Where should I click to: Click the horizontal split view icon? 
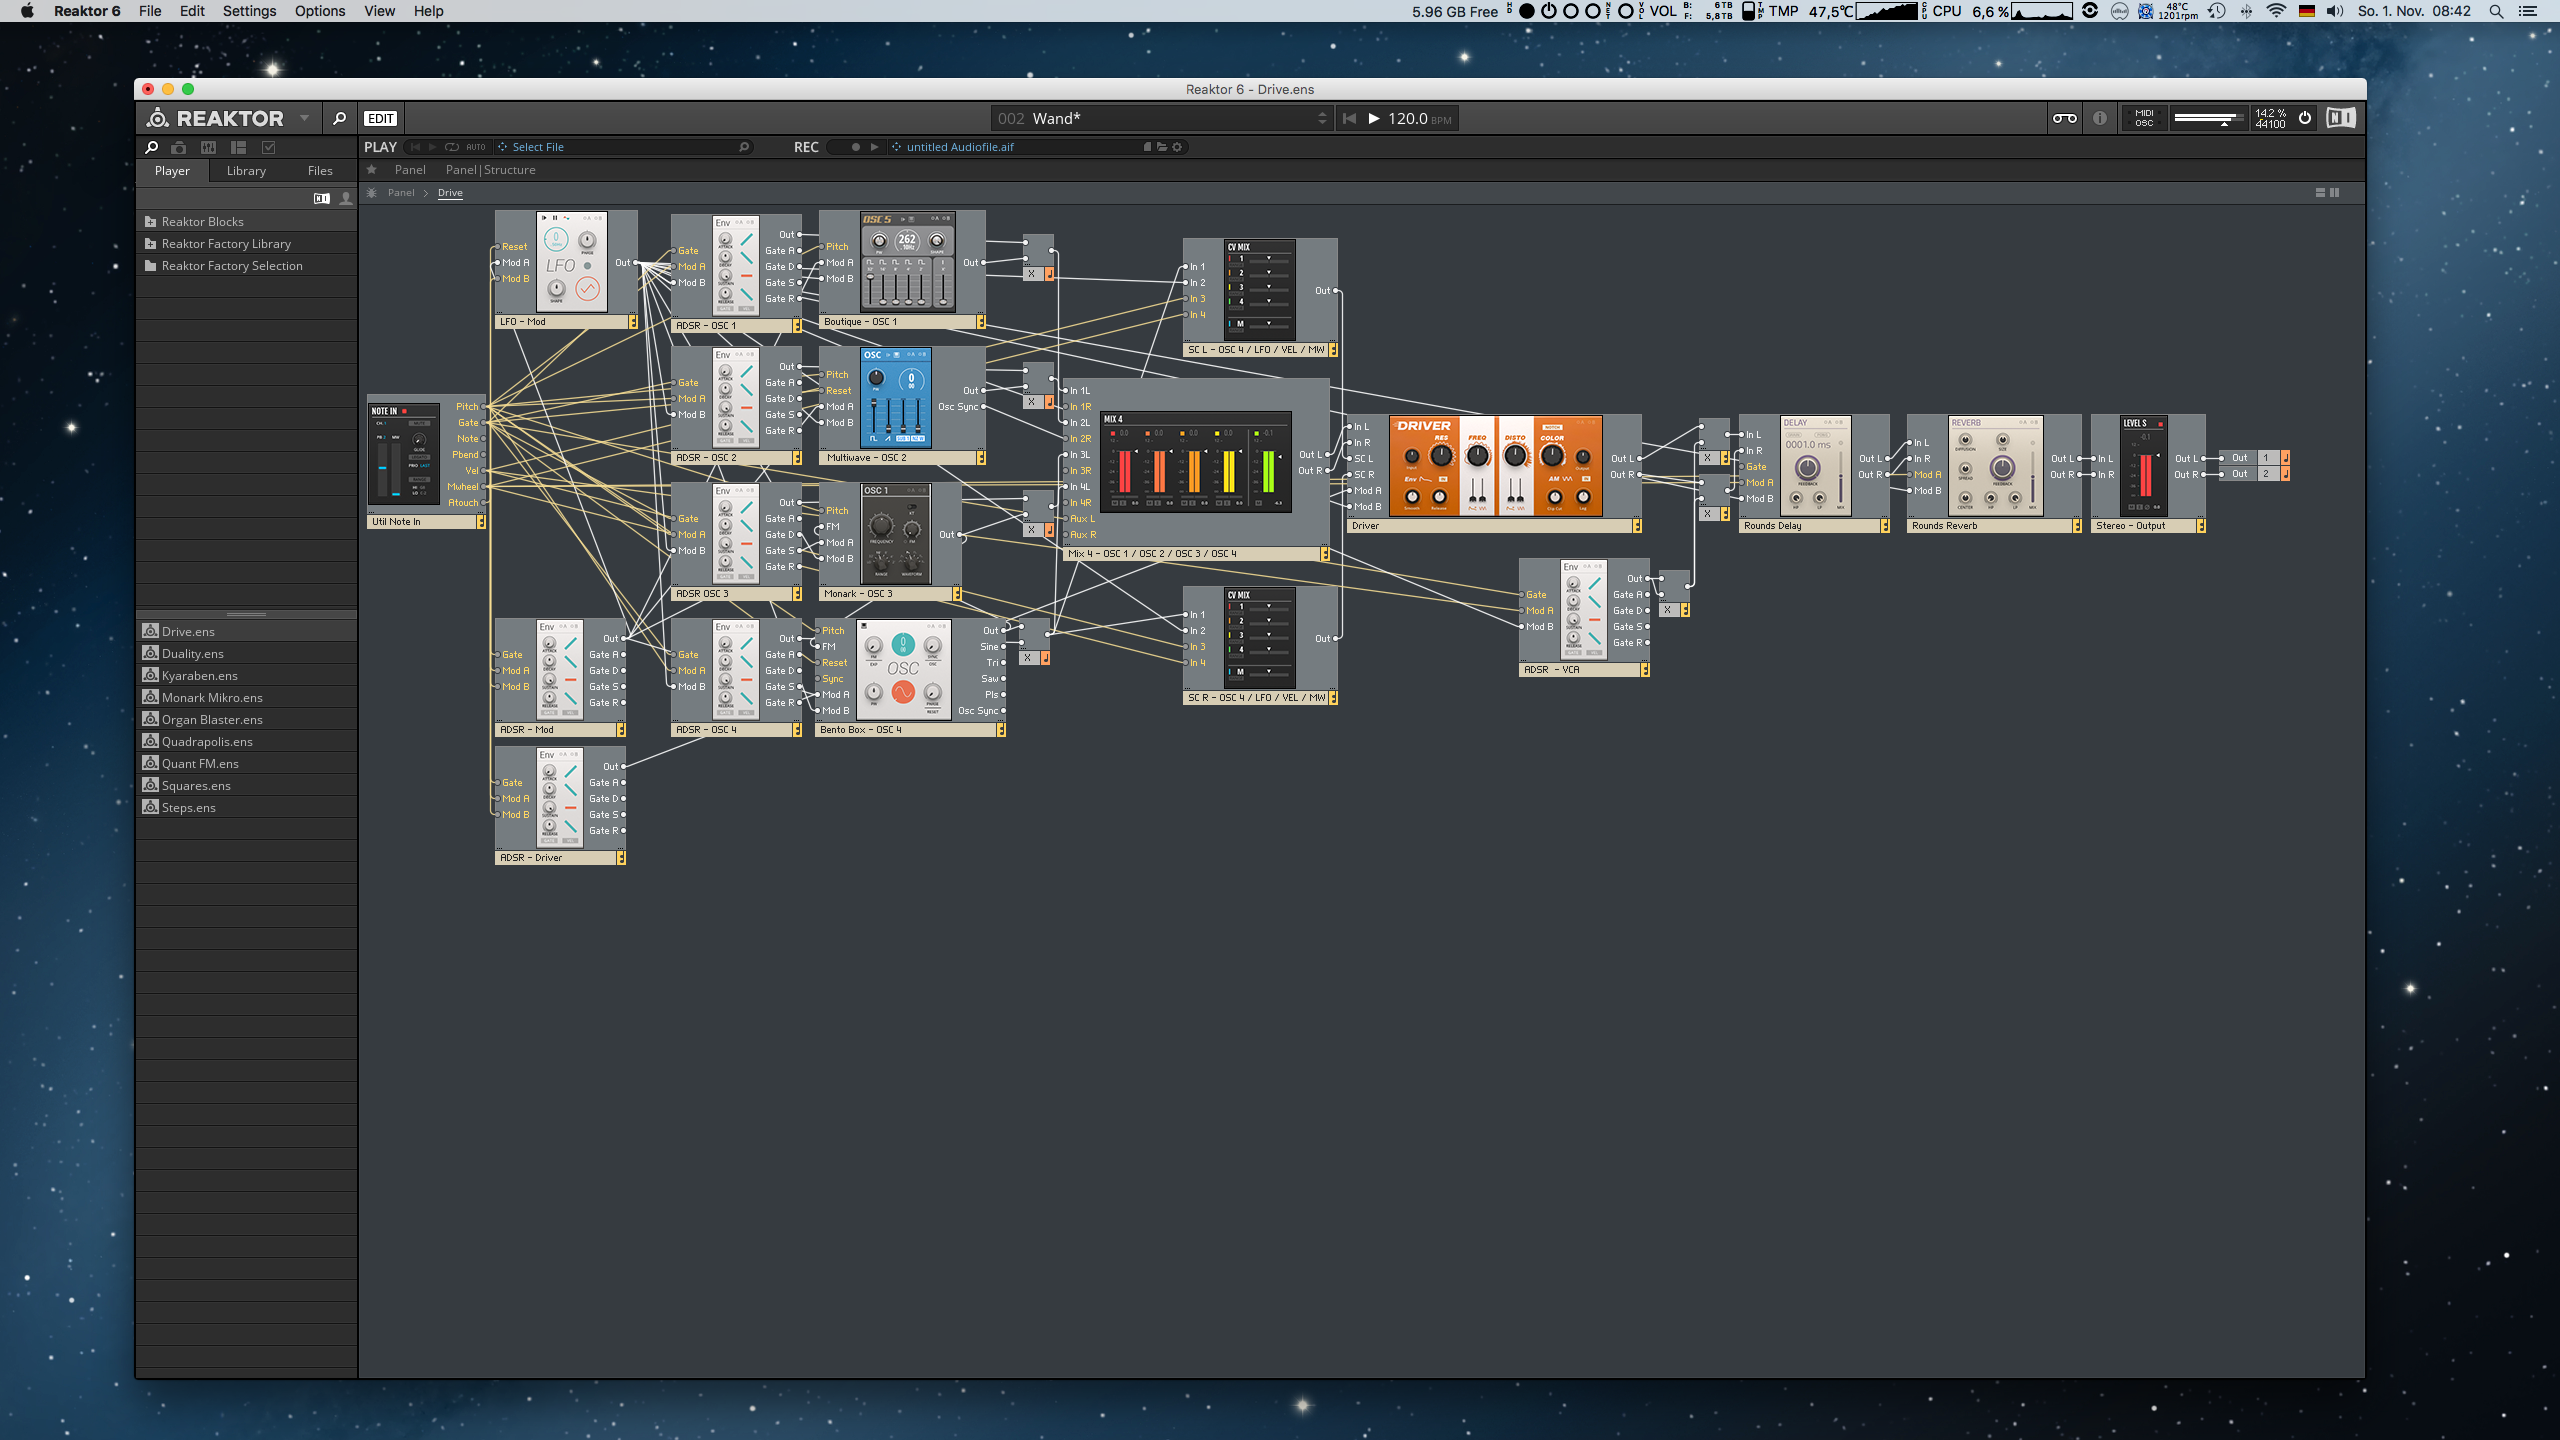pos(2320,193)
